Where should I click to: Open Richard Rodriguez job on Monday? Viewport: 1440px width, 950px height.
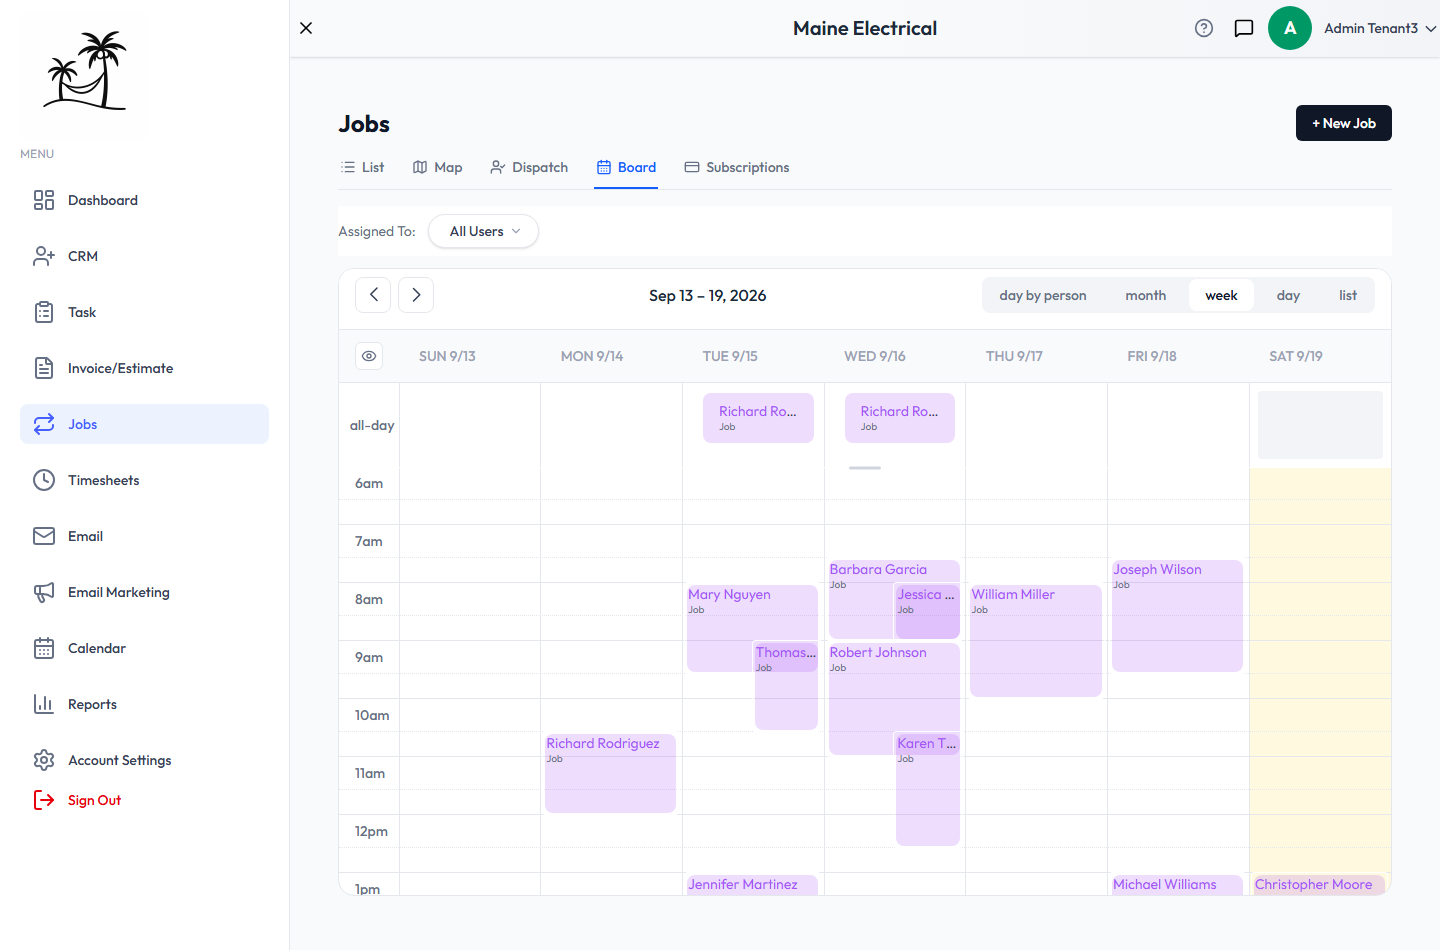pos(610,773)
